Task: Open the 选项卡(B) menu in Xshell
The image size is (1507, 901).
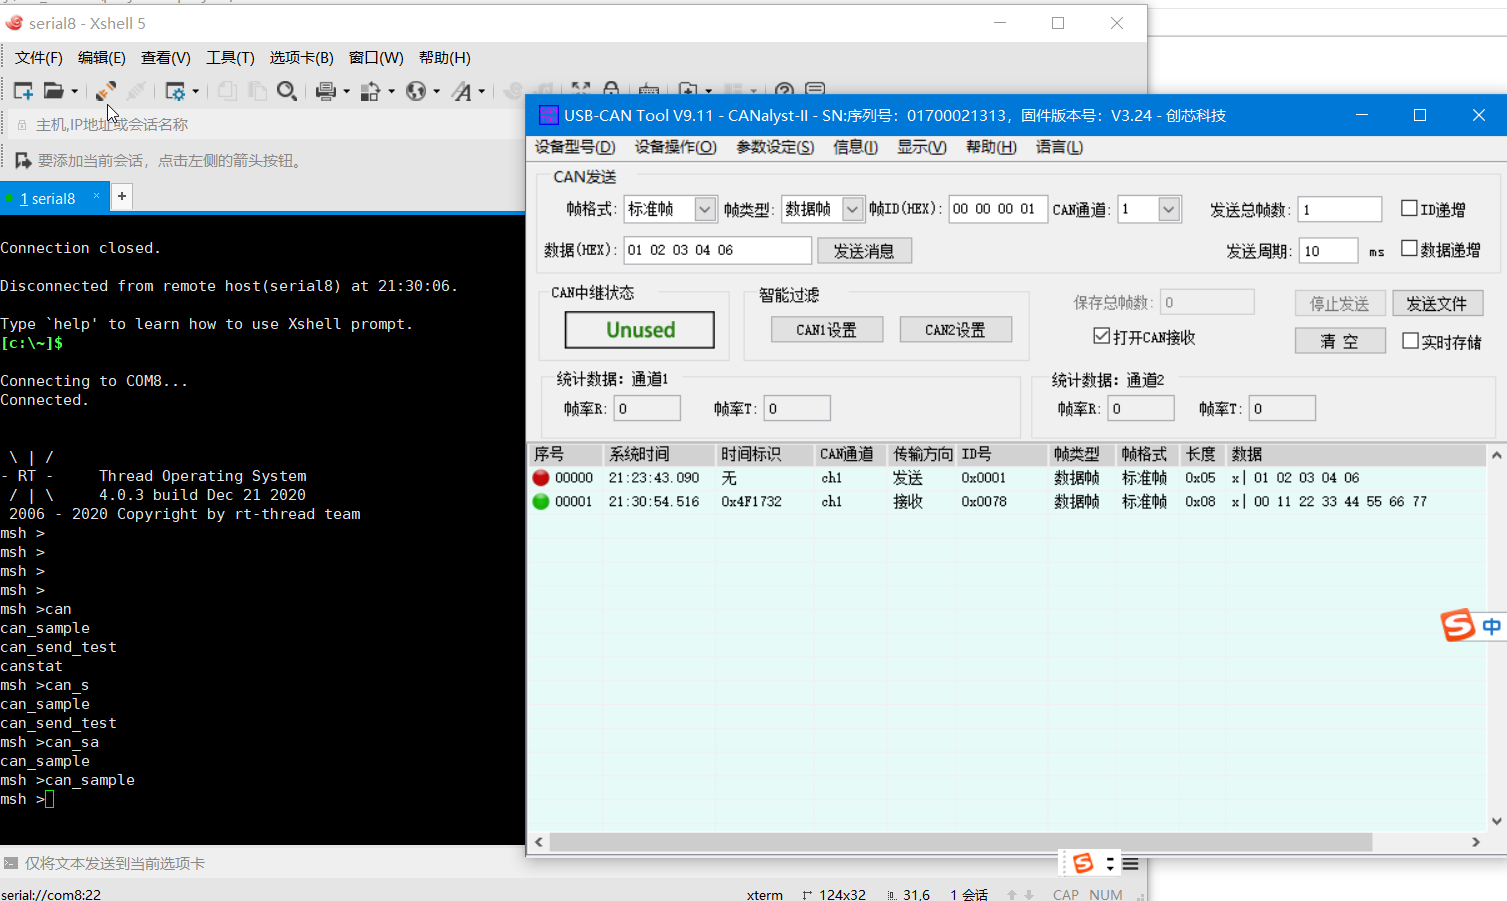Action: point(301,58)
